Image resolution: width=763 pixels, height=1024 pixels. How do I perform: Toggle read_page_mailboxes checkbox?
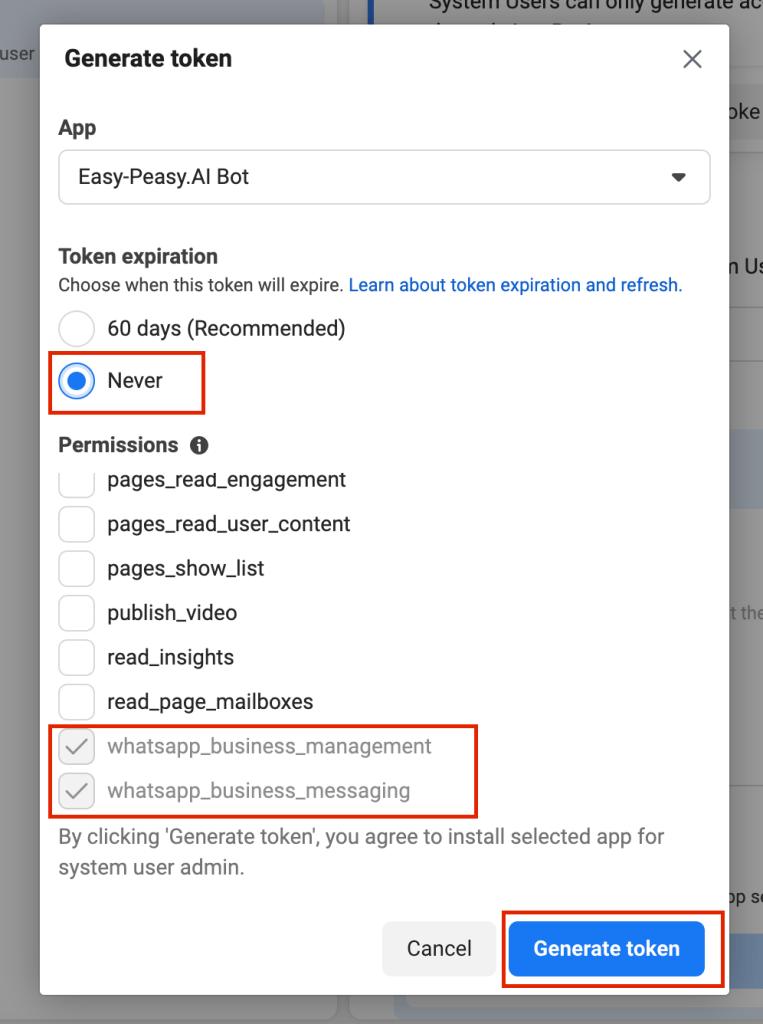point(77,701)
